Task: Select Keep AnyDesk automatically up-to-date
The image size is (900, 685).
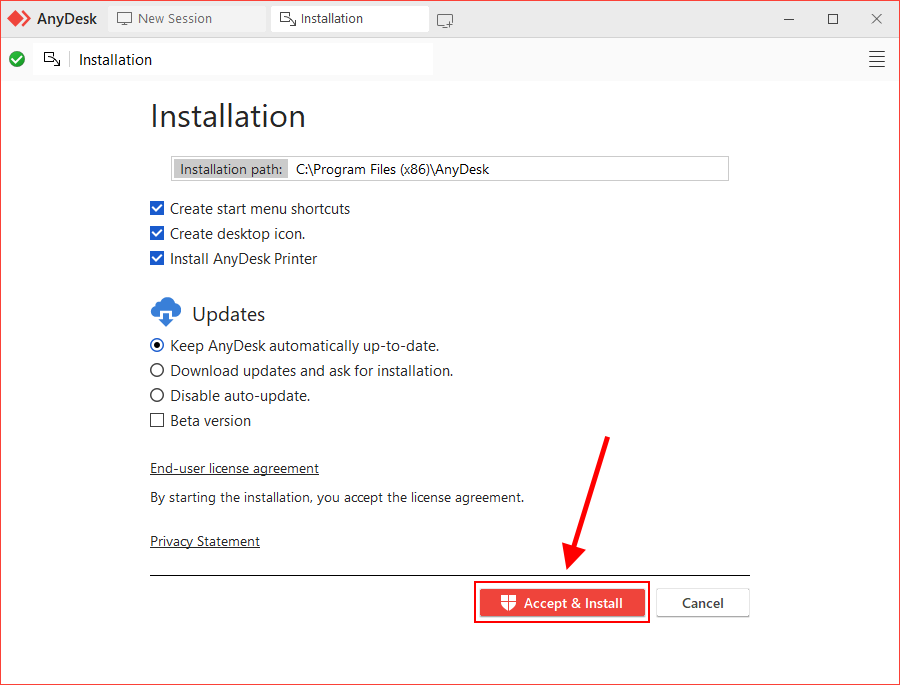Action: tap(157, 345)
